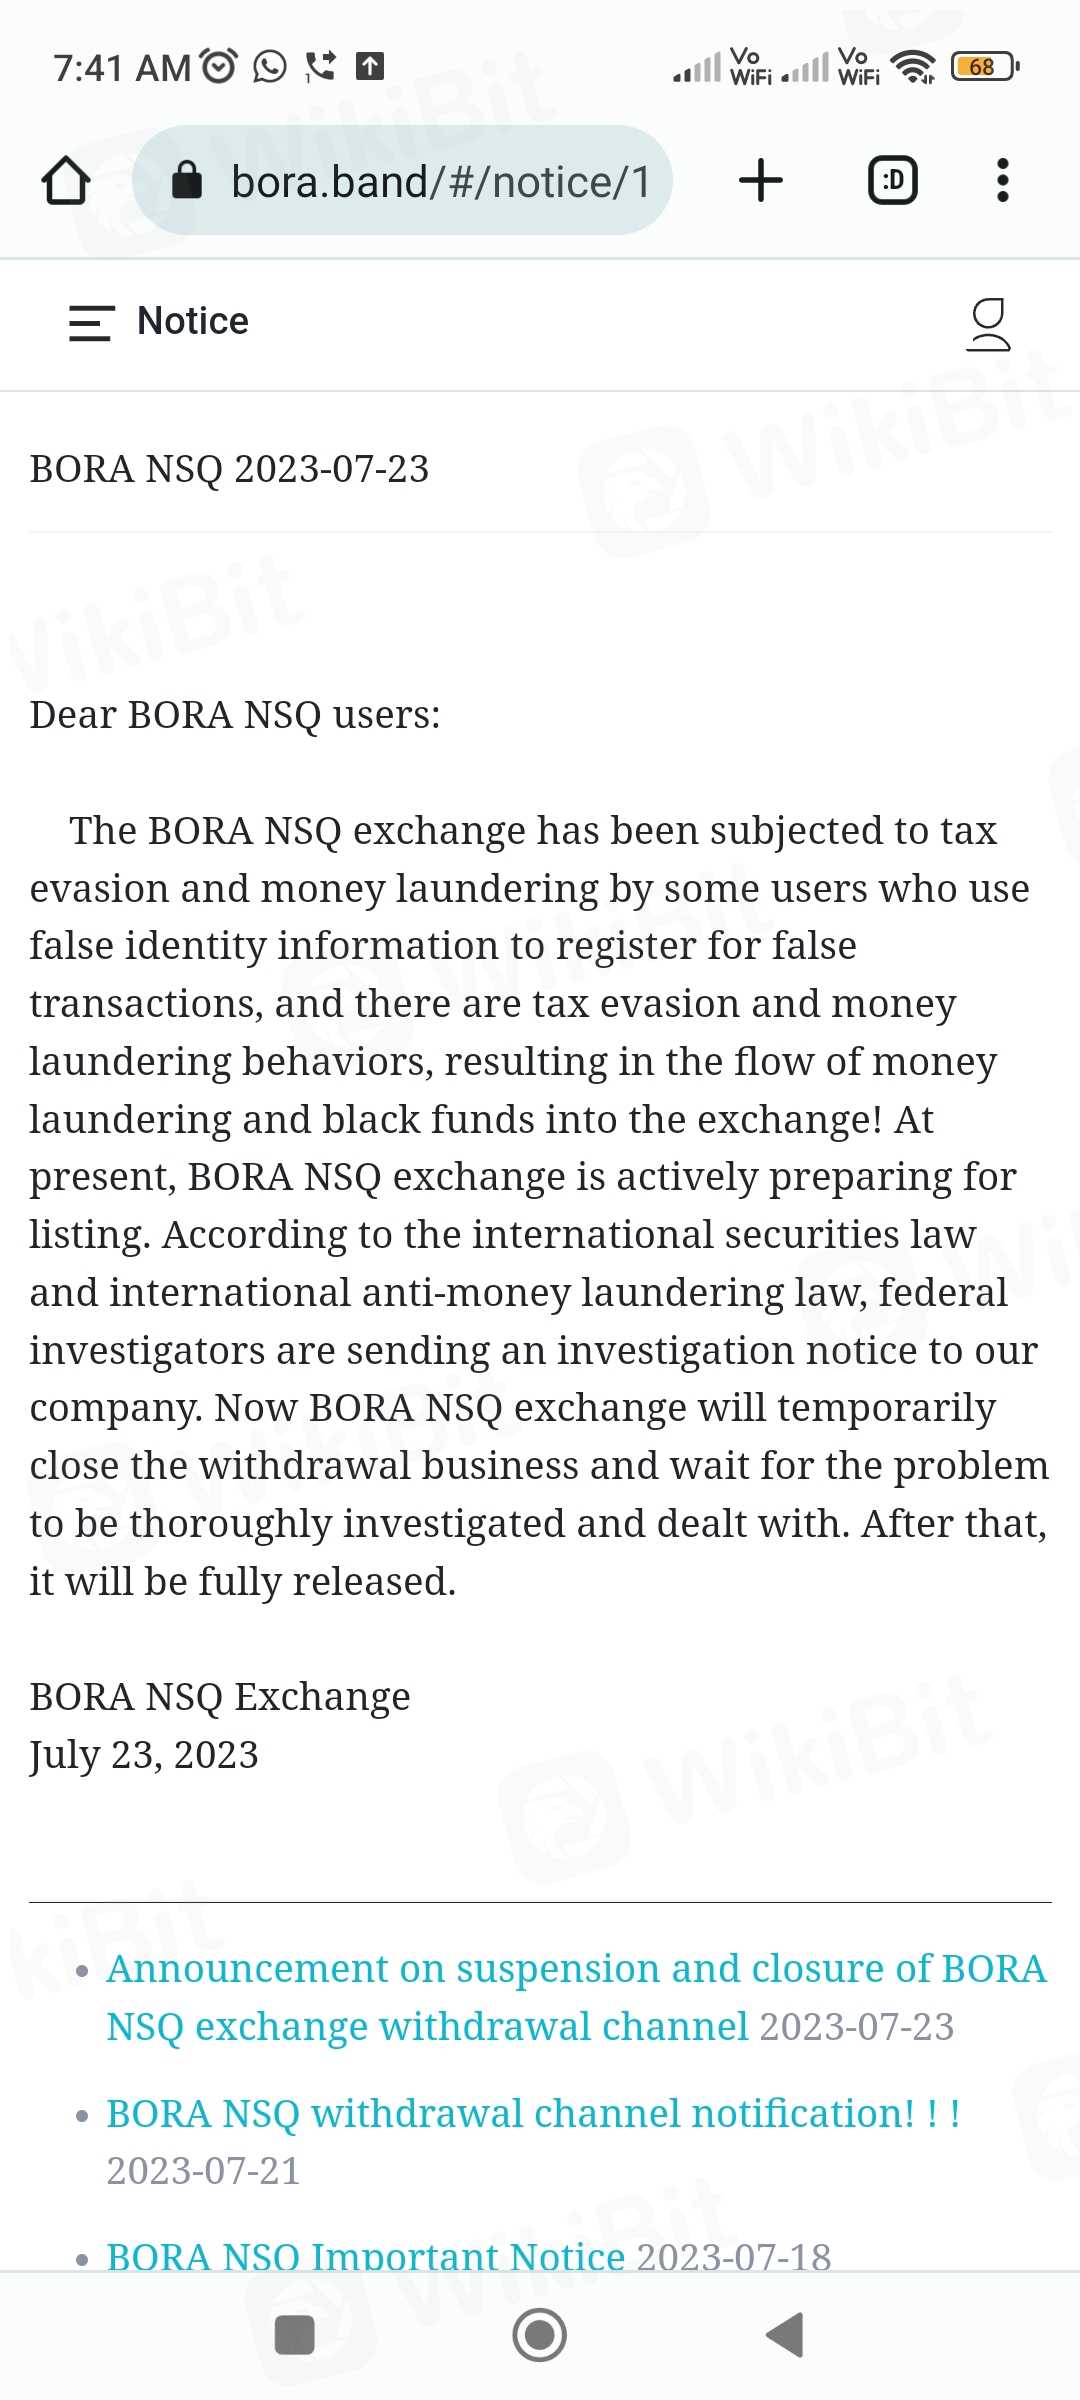Tap the Notice page header title
Screen dimensions: 1080x2400
(192, 322)
